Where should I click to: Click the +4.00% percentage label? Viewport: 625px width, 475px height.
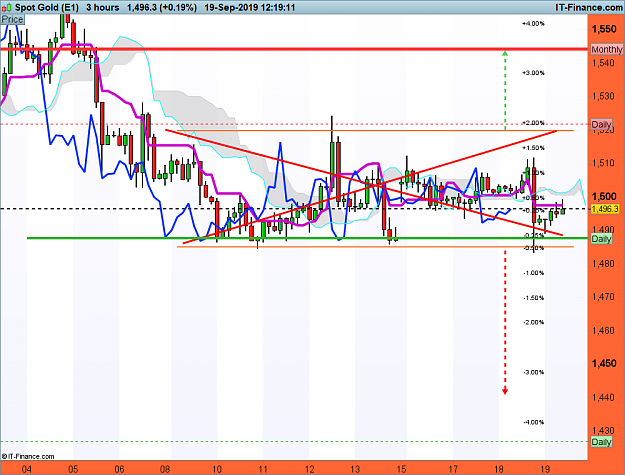[x=533, y=24]
